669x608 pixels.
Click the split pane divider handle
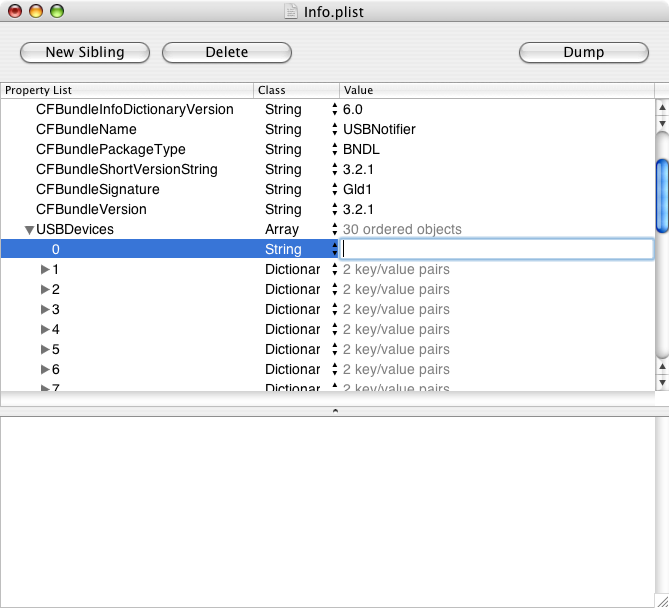click(x=335, y=411)
